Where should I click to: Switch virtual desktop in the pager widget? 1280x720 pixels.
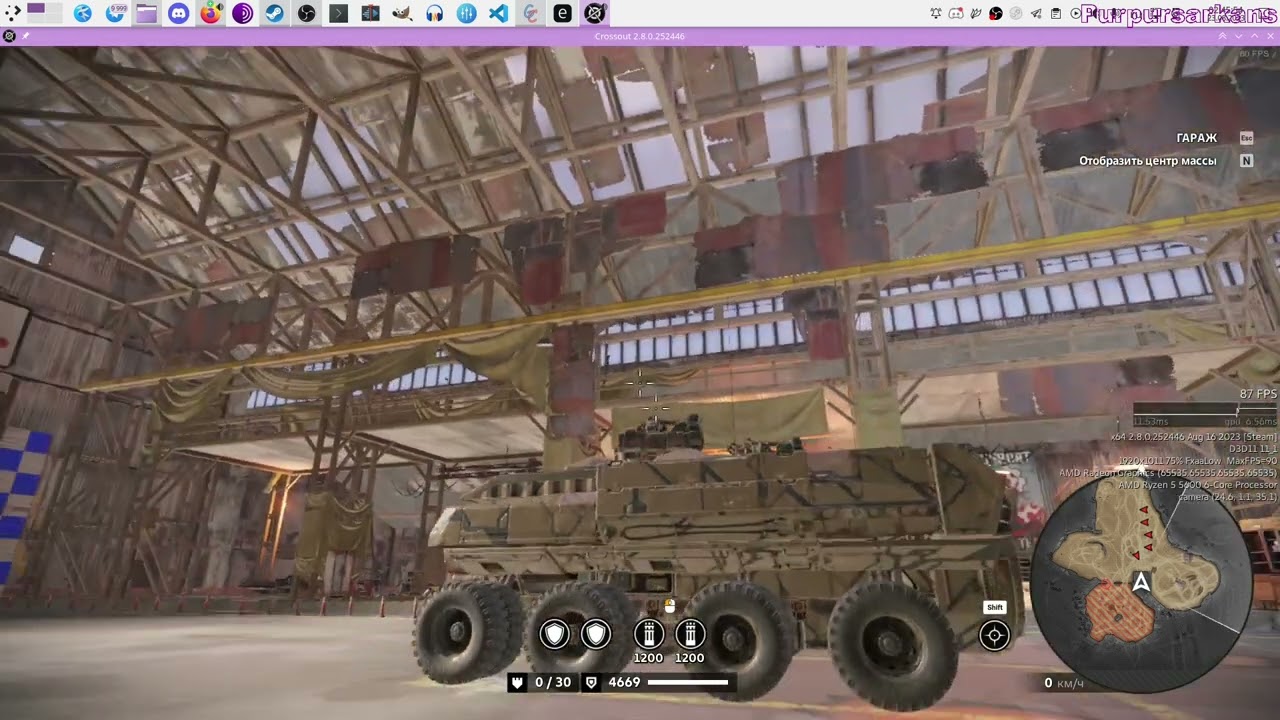(44, 14)
